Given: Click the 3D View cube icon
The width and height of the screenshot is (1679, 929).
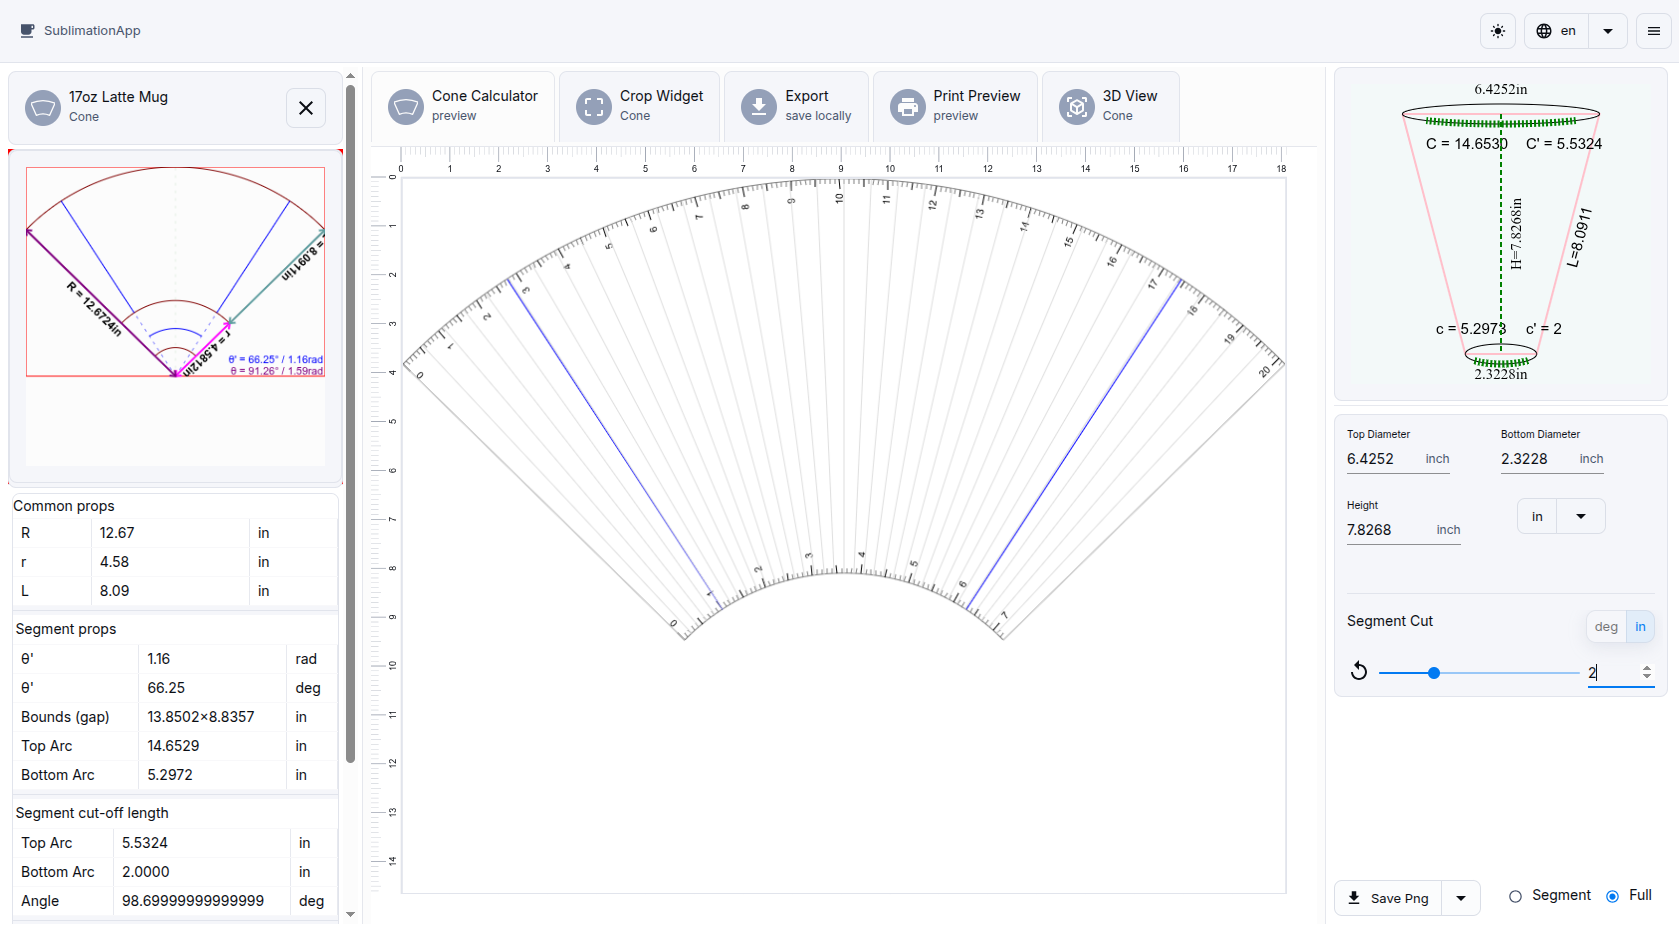Looking at the screenshot, I should click(x=1077, y=106).
